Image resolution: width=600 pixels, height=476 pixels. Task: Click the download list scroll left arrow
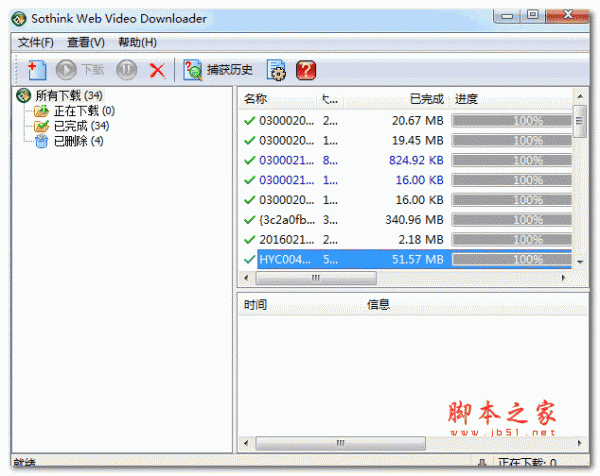pos(246,278)
